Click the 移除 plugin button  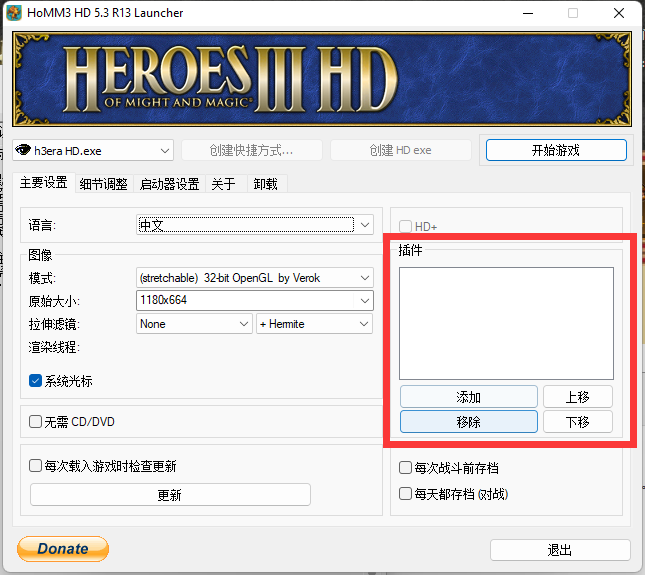tap(469, 422)
